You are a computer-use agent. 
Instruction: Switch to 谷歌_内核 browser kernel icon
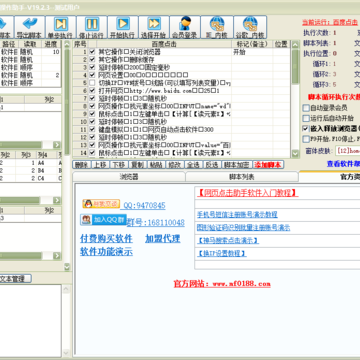click(250, 27)
